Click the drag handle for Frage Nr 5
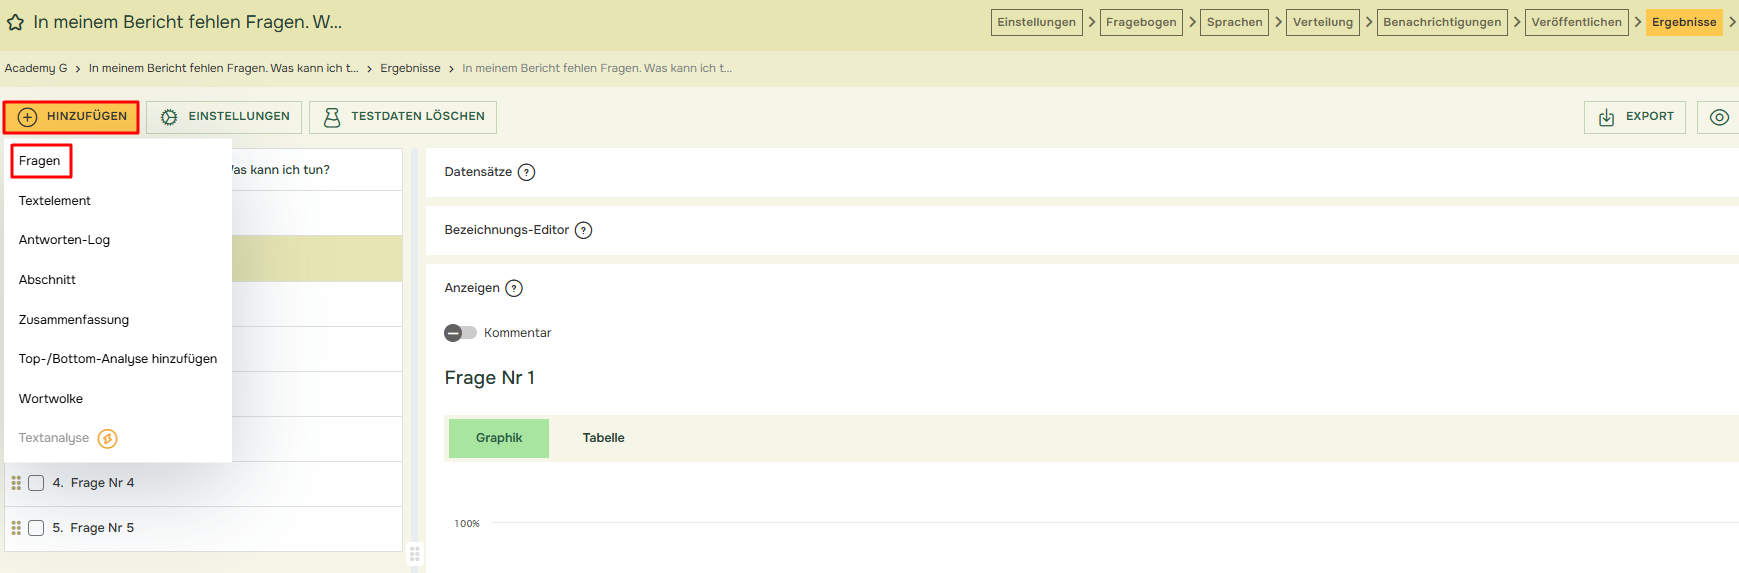The width and height of the screenshot is (1739, 573). (16, 528)
